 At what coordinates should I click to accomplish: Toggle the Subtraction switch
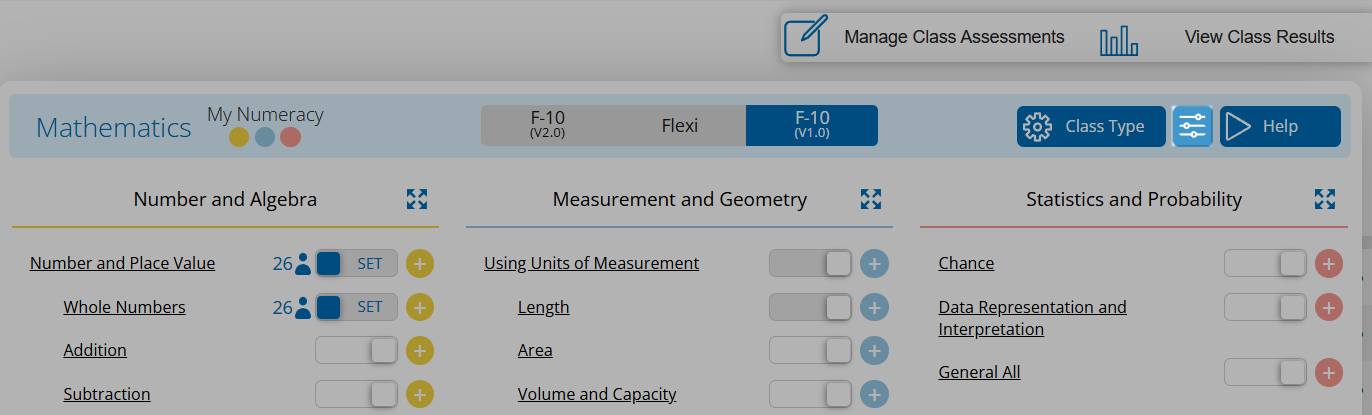(x=356, y=394)
